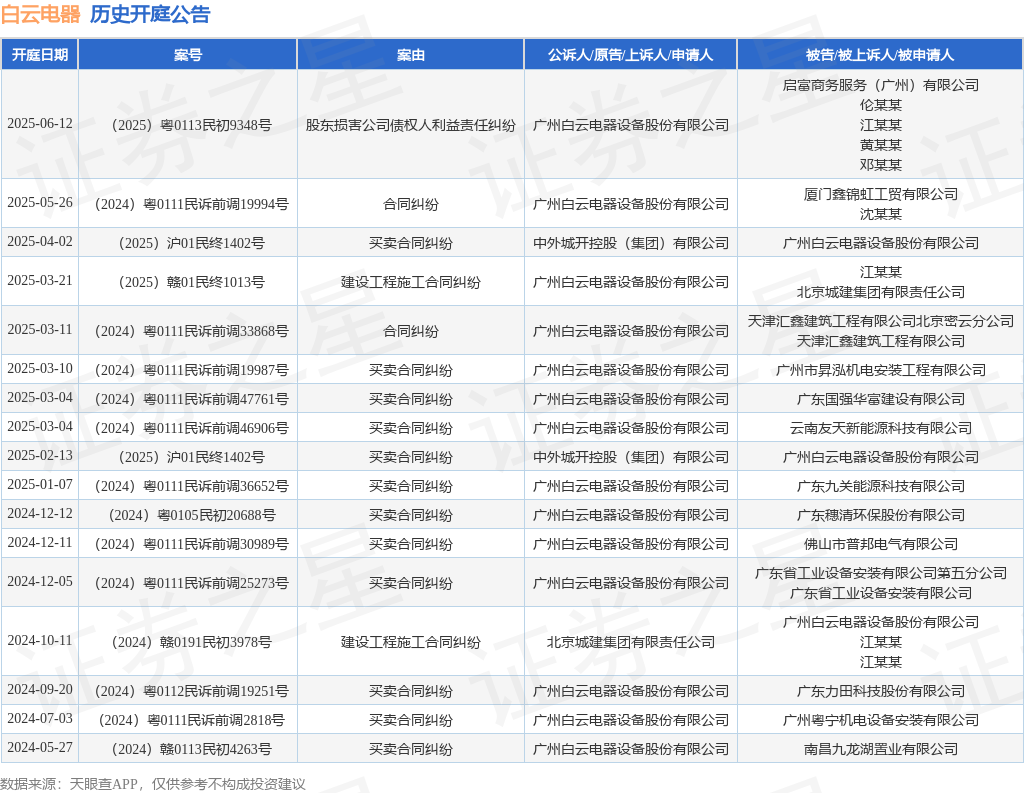This screenshot has height=793, width=1024.
Task: Click the 案号 column header
Action: click(188, 55)
